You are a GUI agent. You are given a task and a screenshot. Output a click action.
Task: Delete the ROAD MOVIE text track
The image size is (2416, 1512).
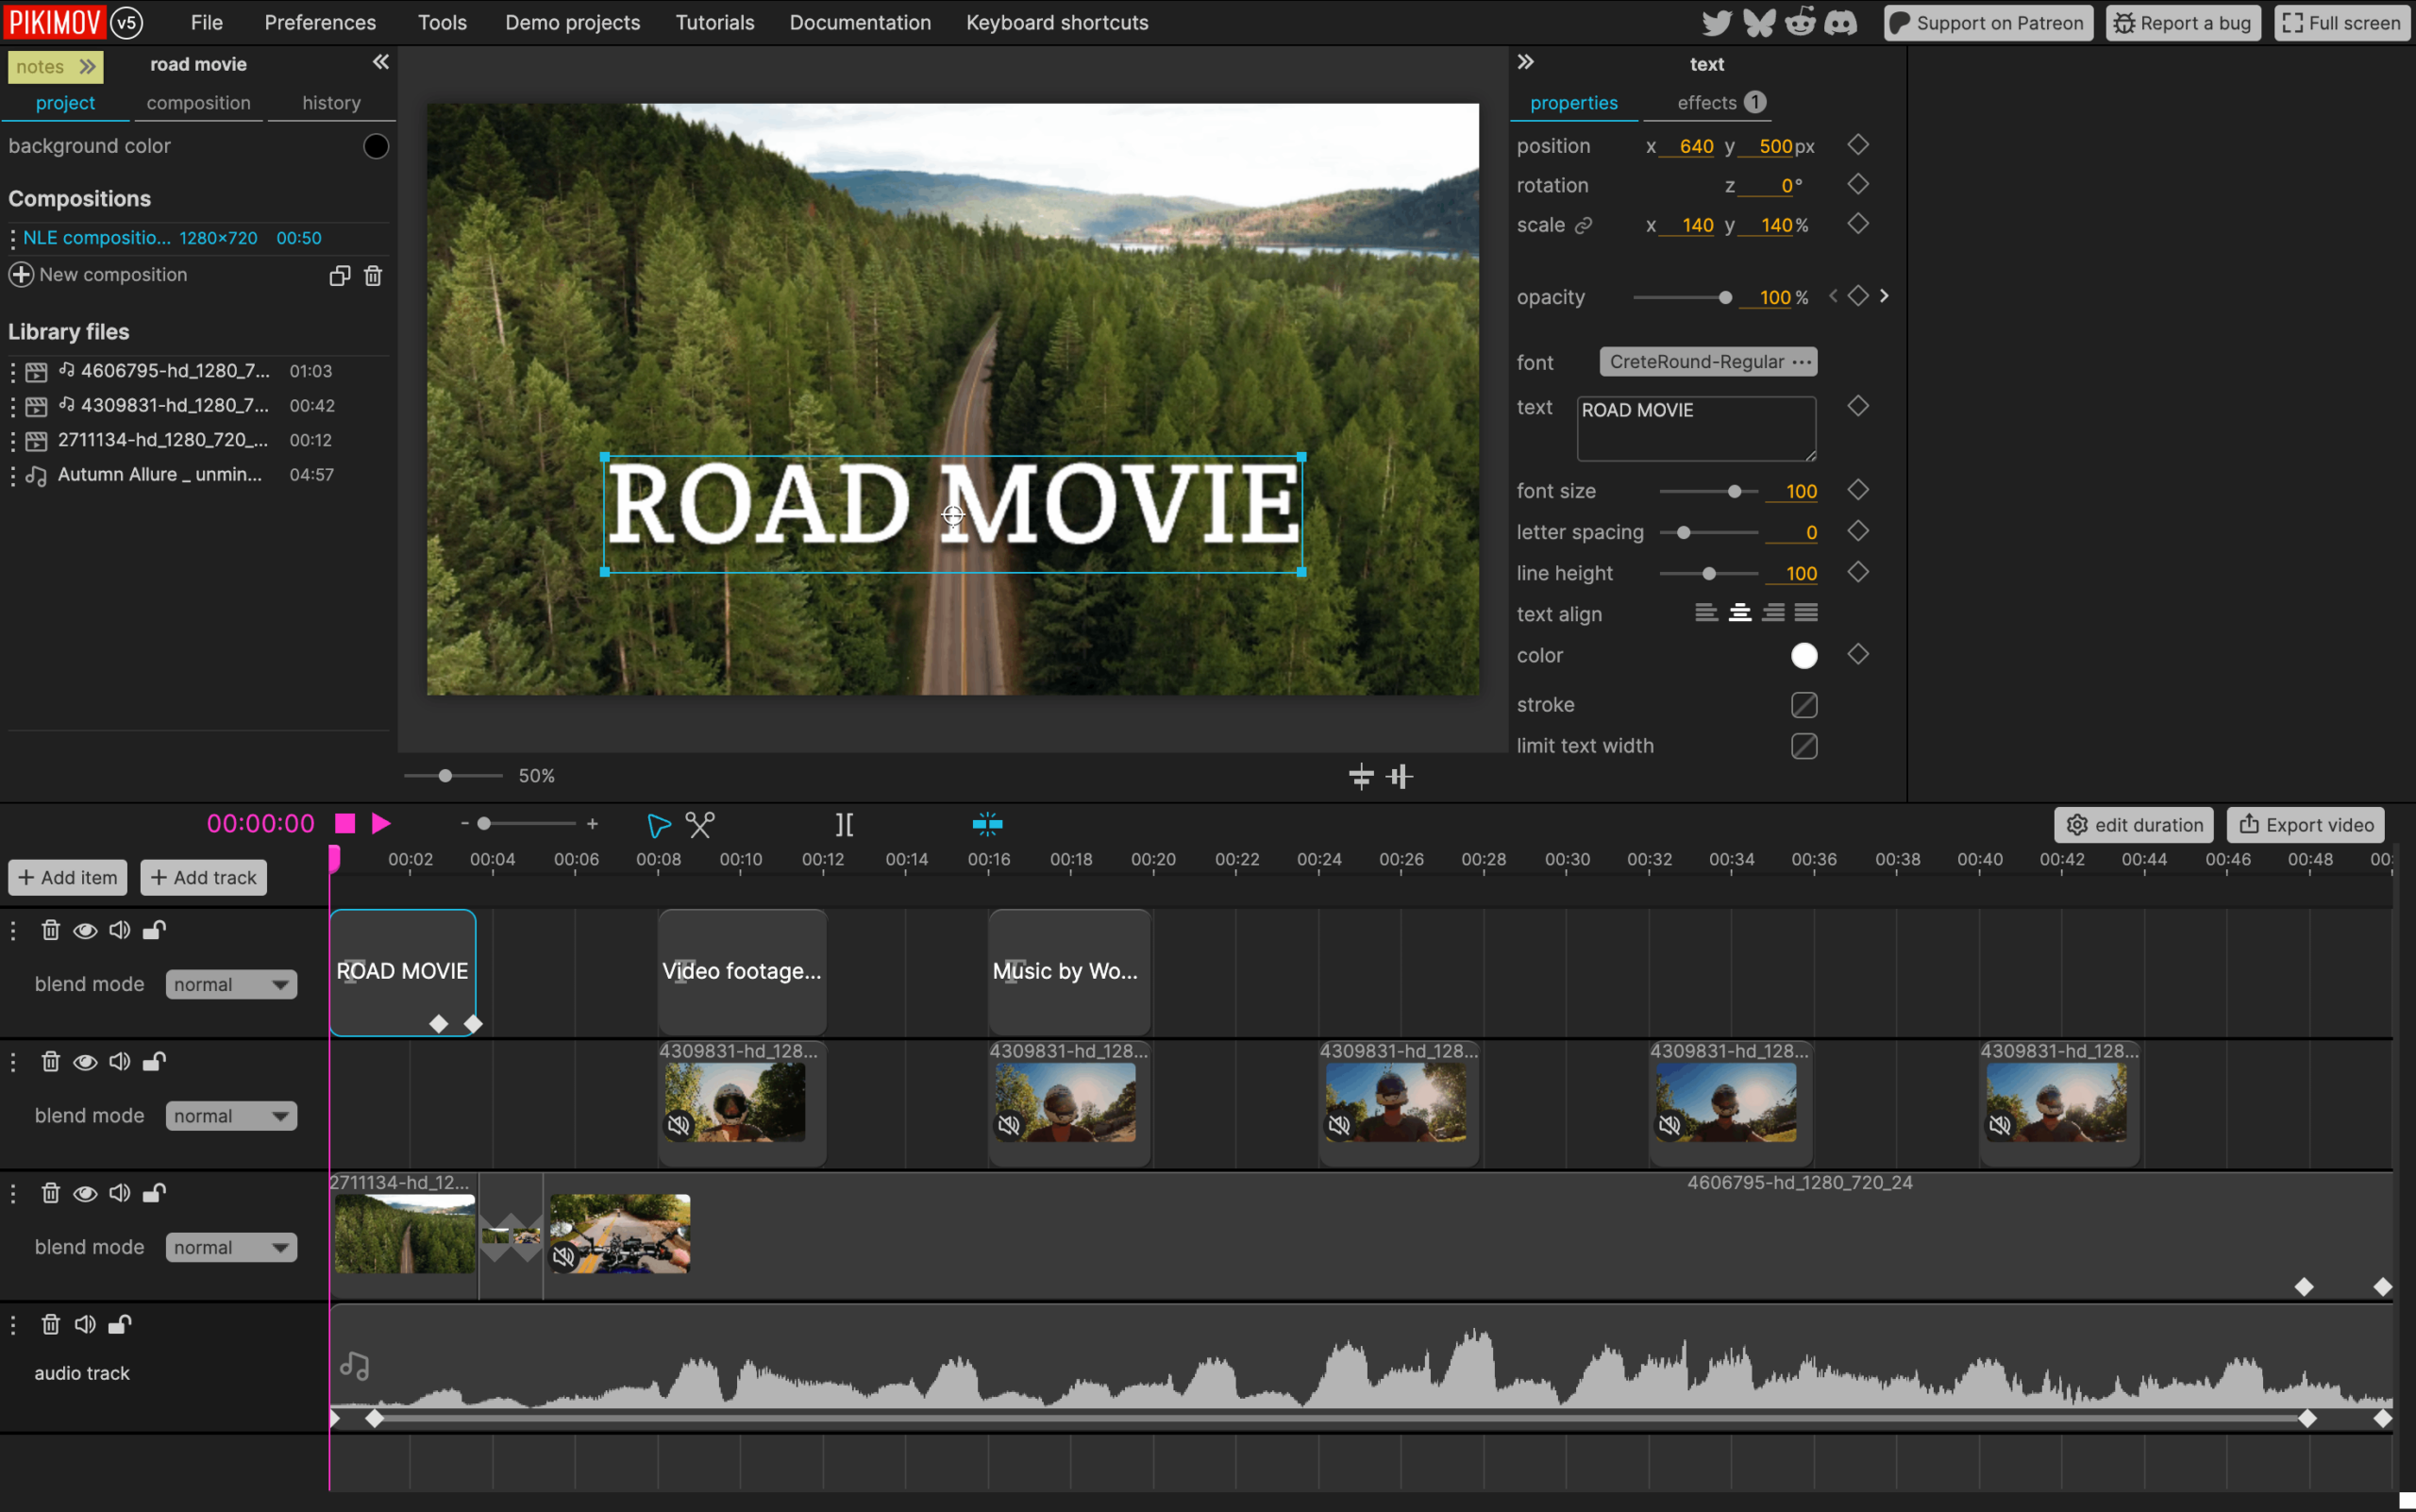(51, 930)
